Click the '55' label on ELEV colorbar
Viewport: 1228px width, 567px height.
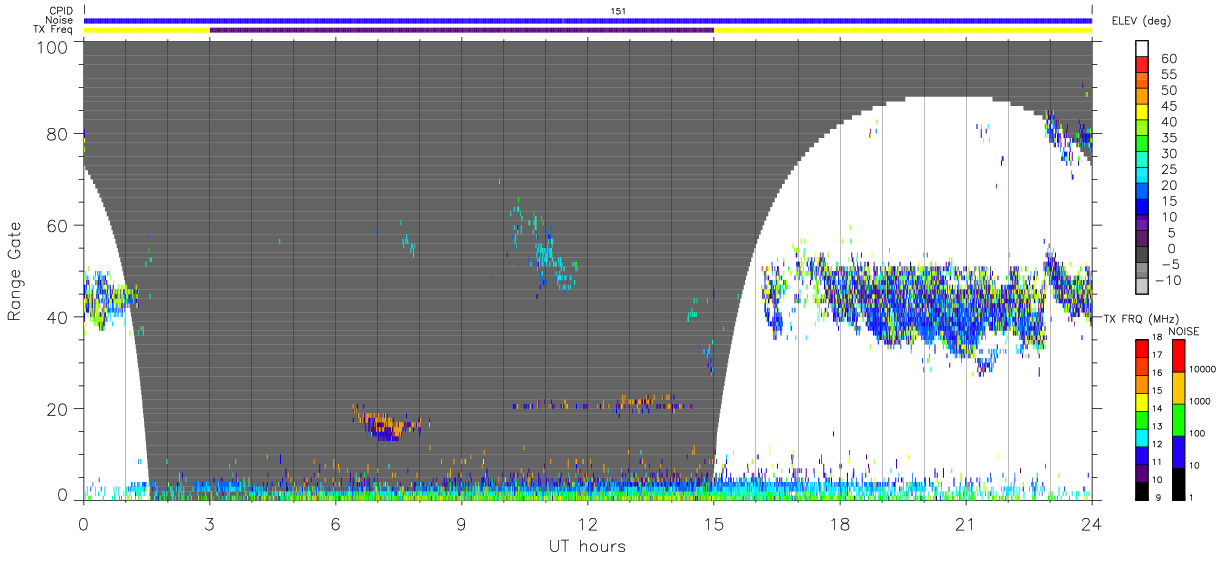coord(1168,74)
